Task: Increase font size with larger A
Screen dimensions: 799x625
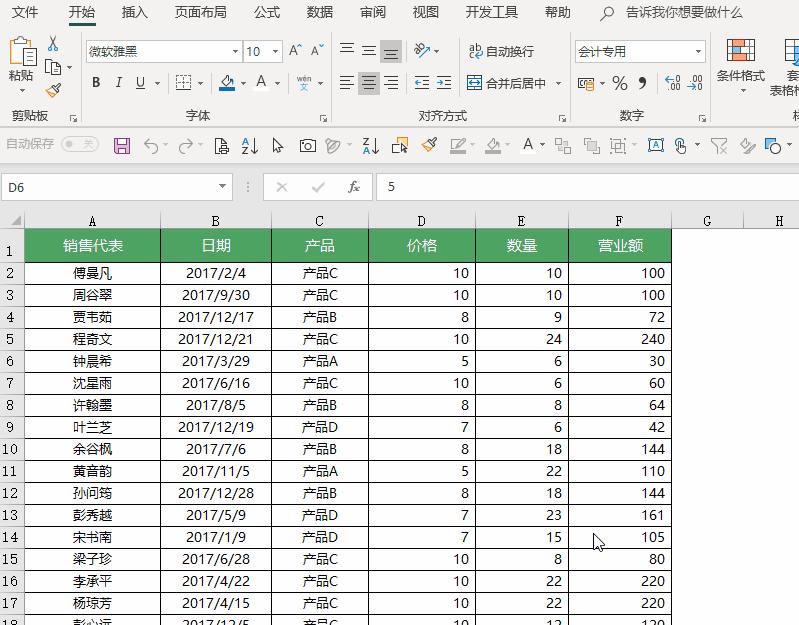Action: pos(295,50)
